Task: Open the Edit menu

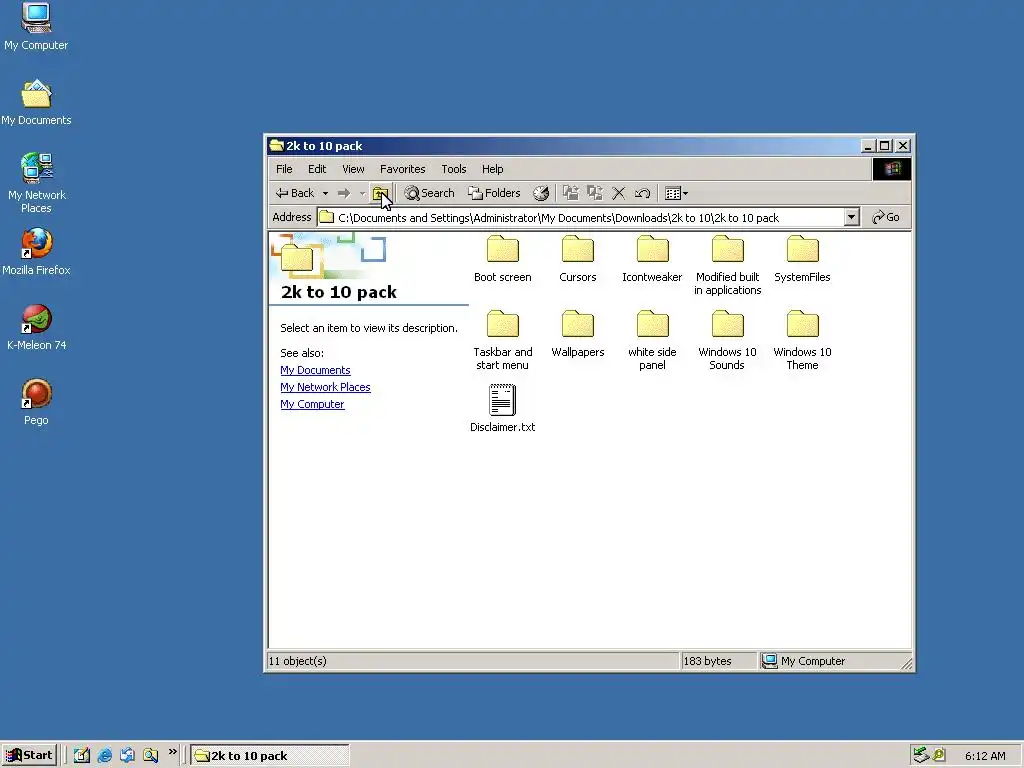Action: tap(317, 169)
